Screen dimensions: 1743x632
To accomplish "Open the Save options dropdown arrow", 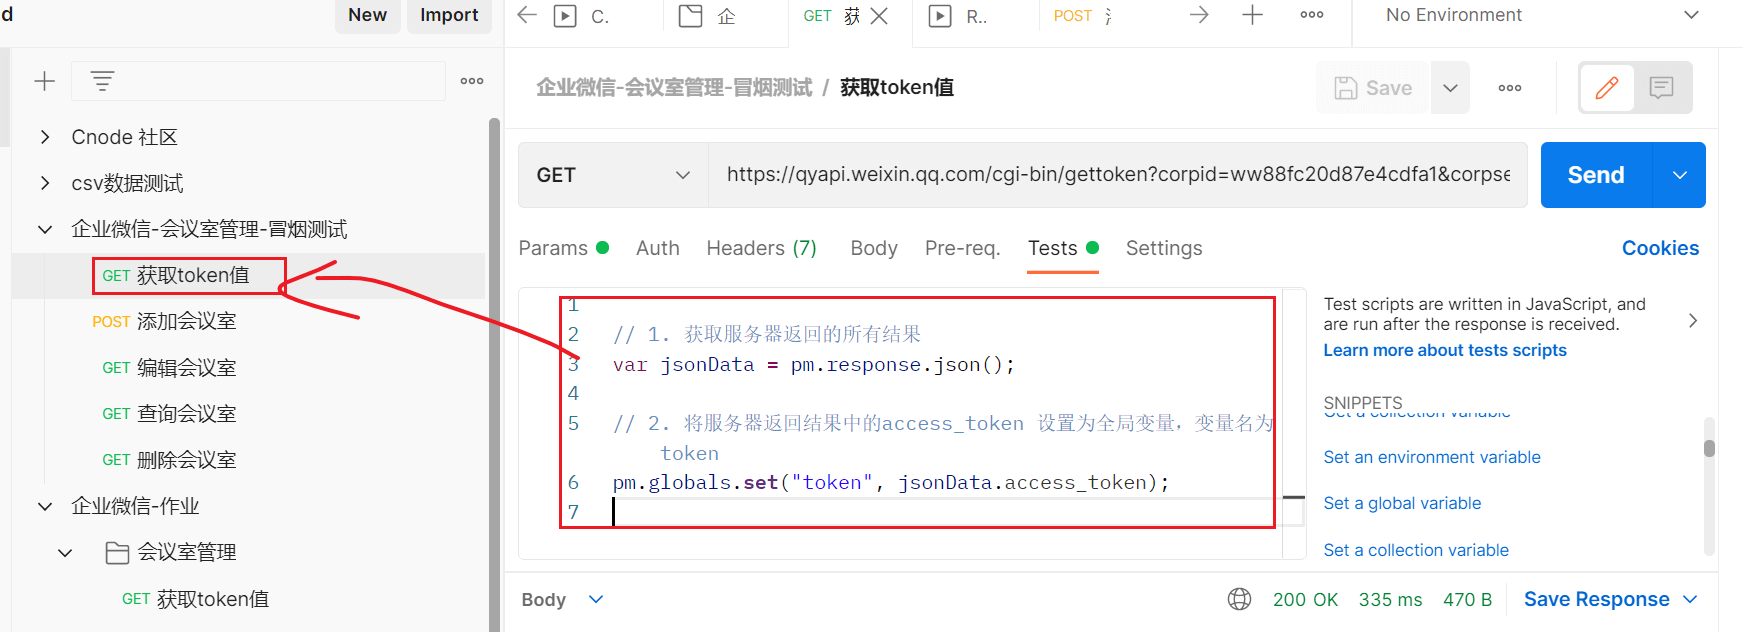I will pyautogui.click(x=1450, y=88).
